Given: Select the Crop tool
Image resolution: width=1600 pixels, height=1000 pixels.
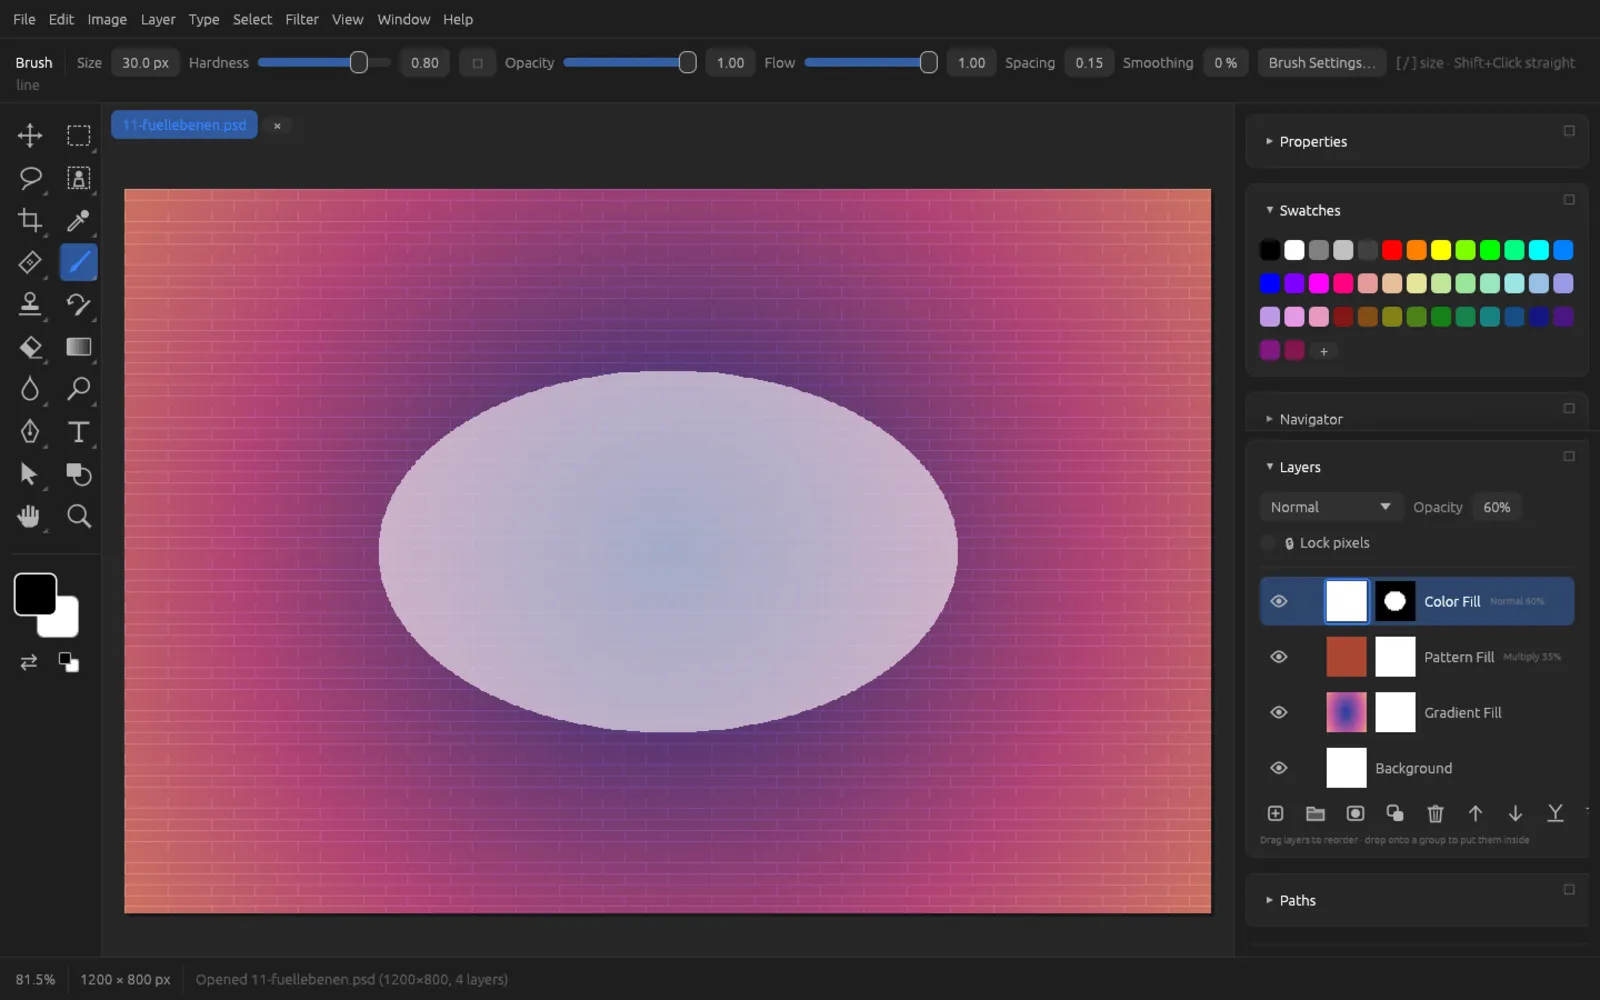Looking at the screenshot, I should point(30,220).
